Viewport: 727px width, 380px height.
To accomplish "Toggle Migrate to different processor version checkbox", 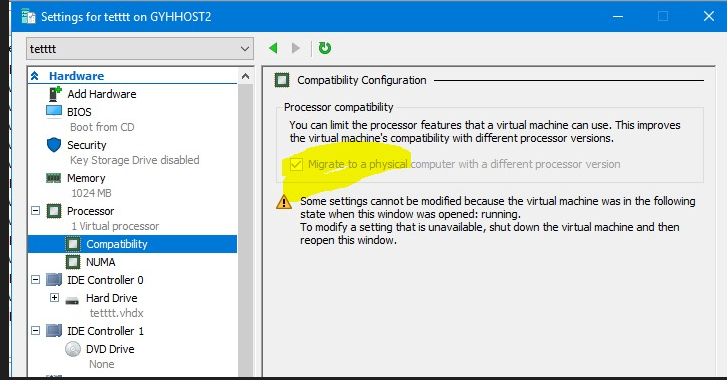I will tap(296, 164).
